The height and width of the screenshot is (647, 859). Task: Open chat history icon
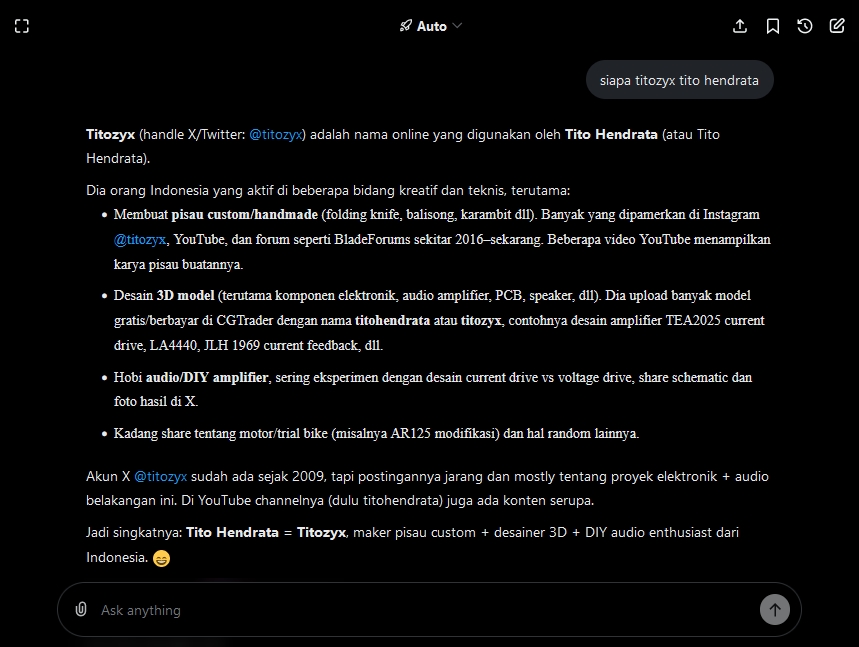coord(805,26)
